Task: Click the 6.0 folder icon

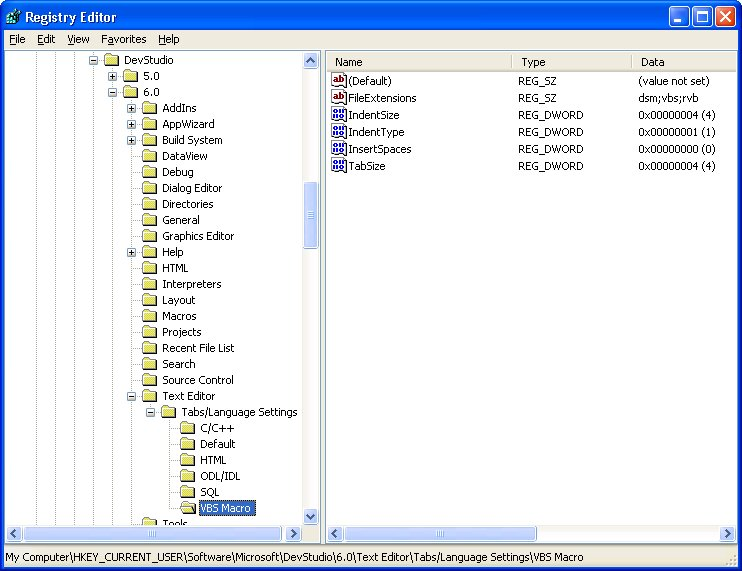Action: pyautogui.click(x=131, y=92)
